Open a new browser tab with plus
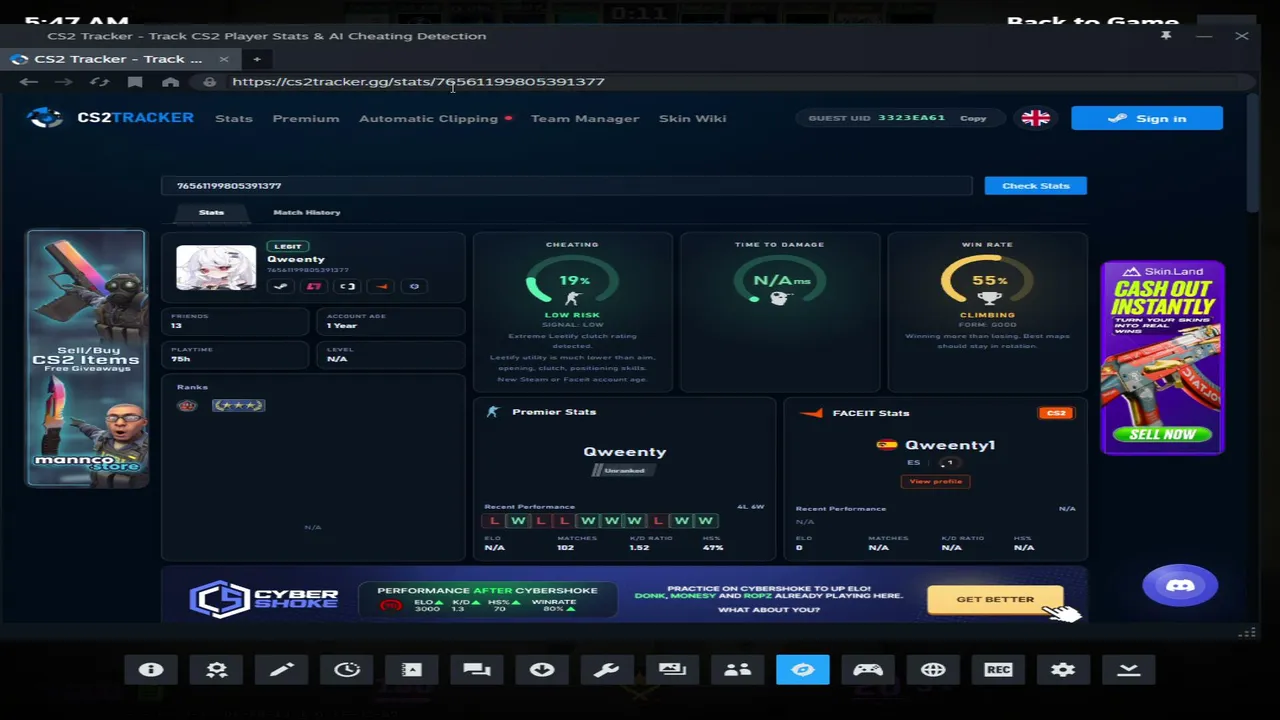This screenshot has width=1280, height=720. pos(257,59)
